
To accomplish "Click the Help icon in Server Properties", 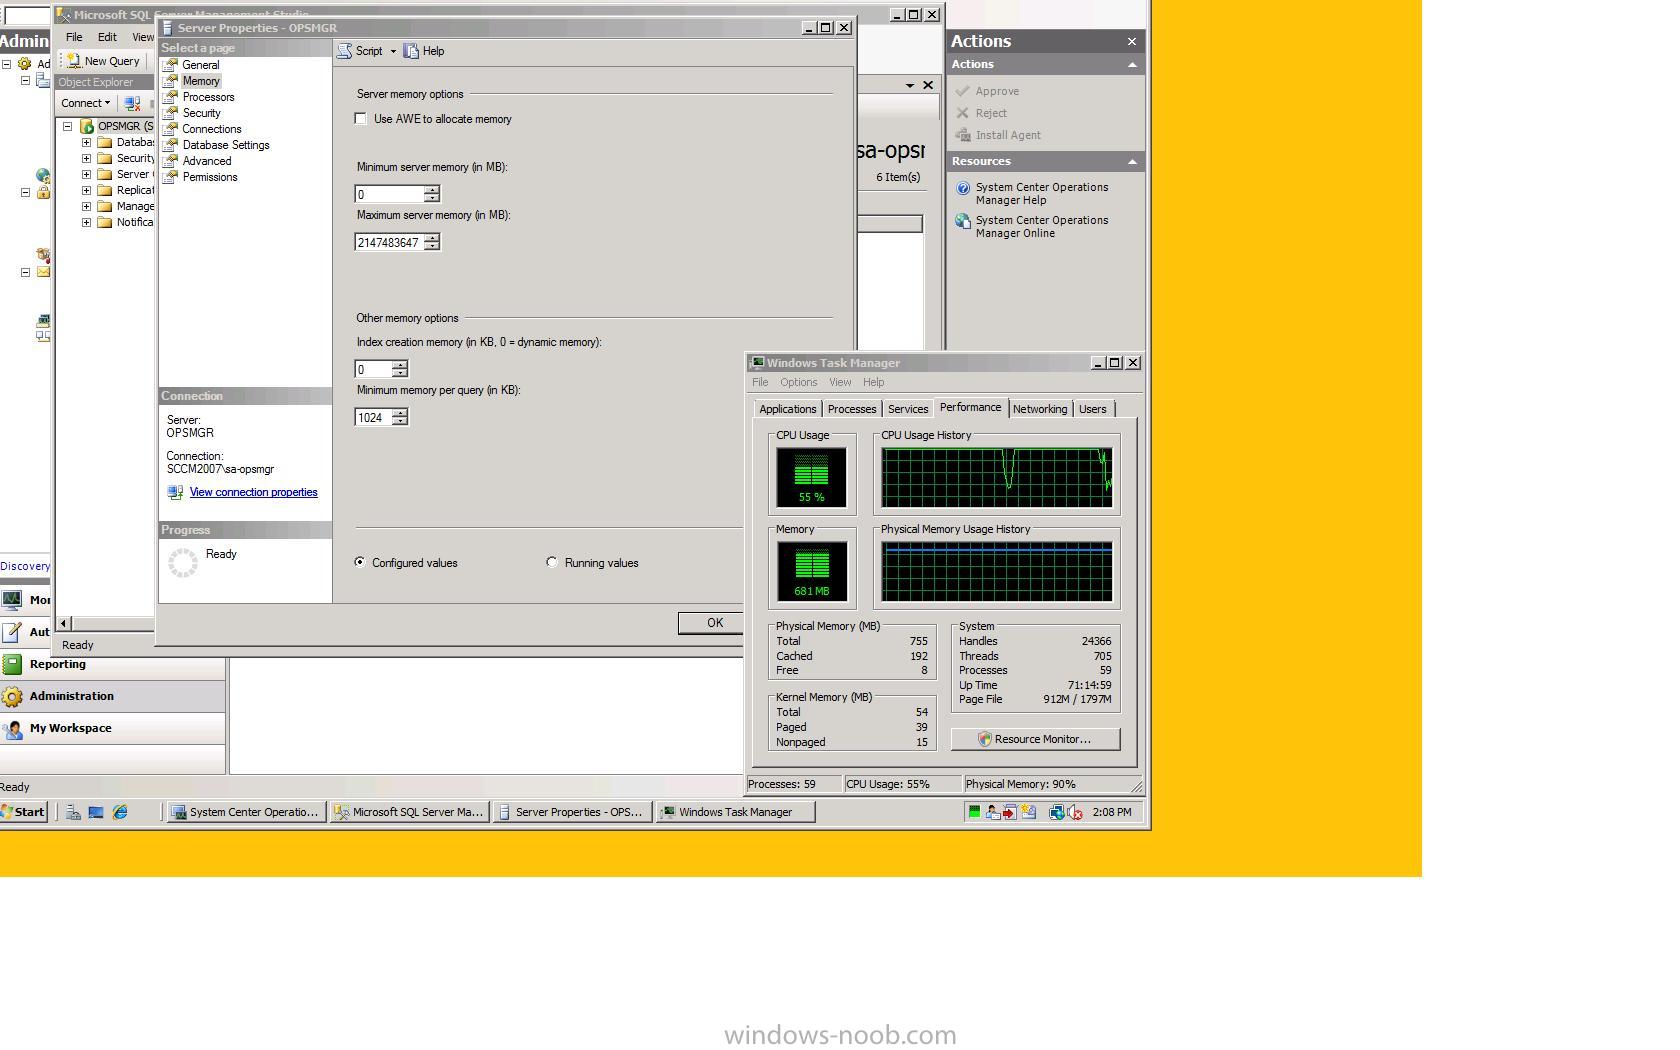I will click(411, 51).
